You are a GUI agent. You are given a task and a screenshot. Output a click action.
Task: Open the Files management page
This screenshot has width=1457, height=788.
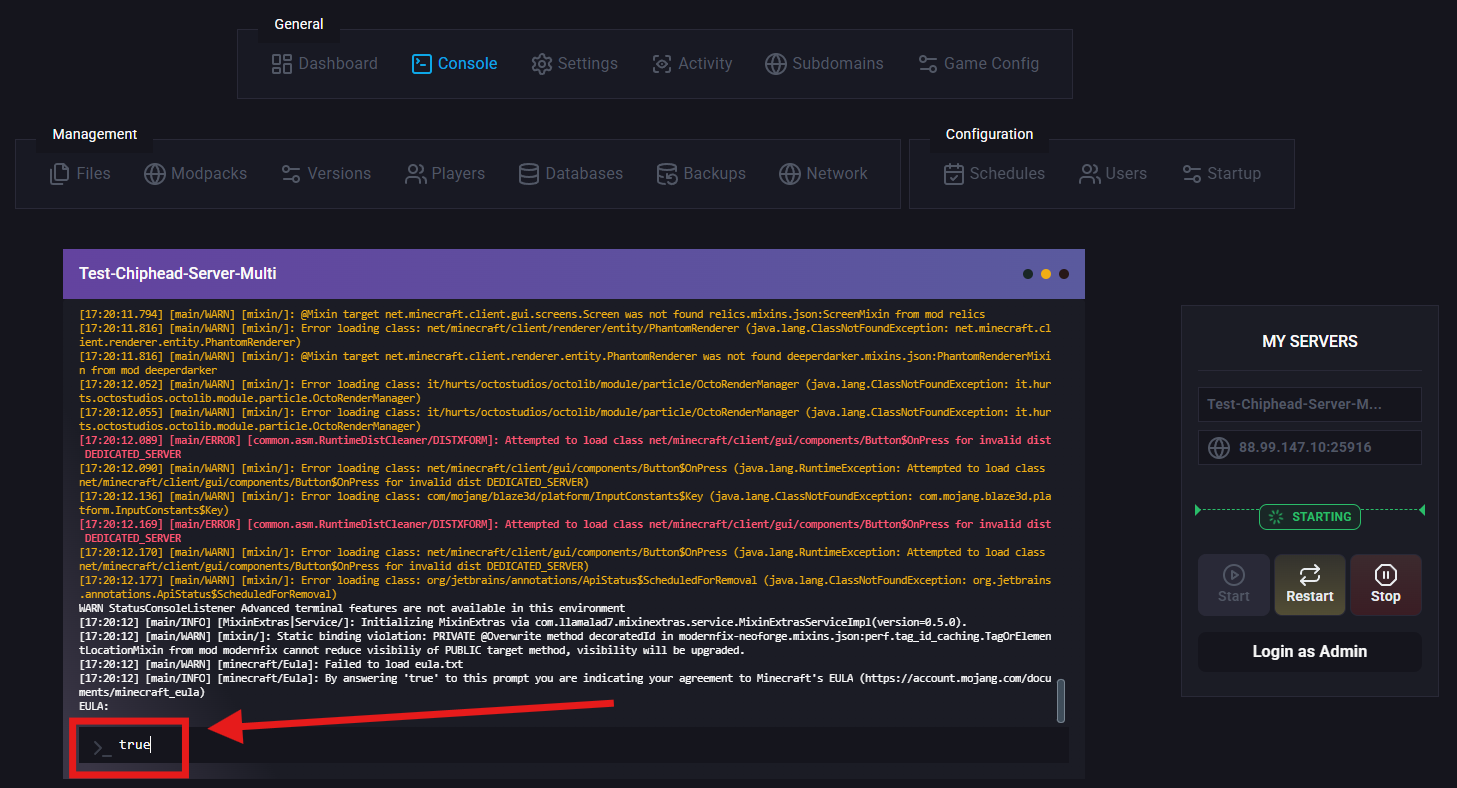[x=80, y=174]
